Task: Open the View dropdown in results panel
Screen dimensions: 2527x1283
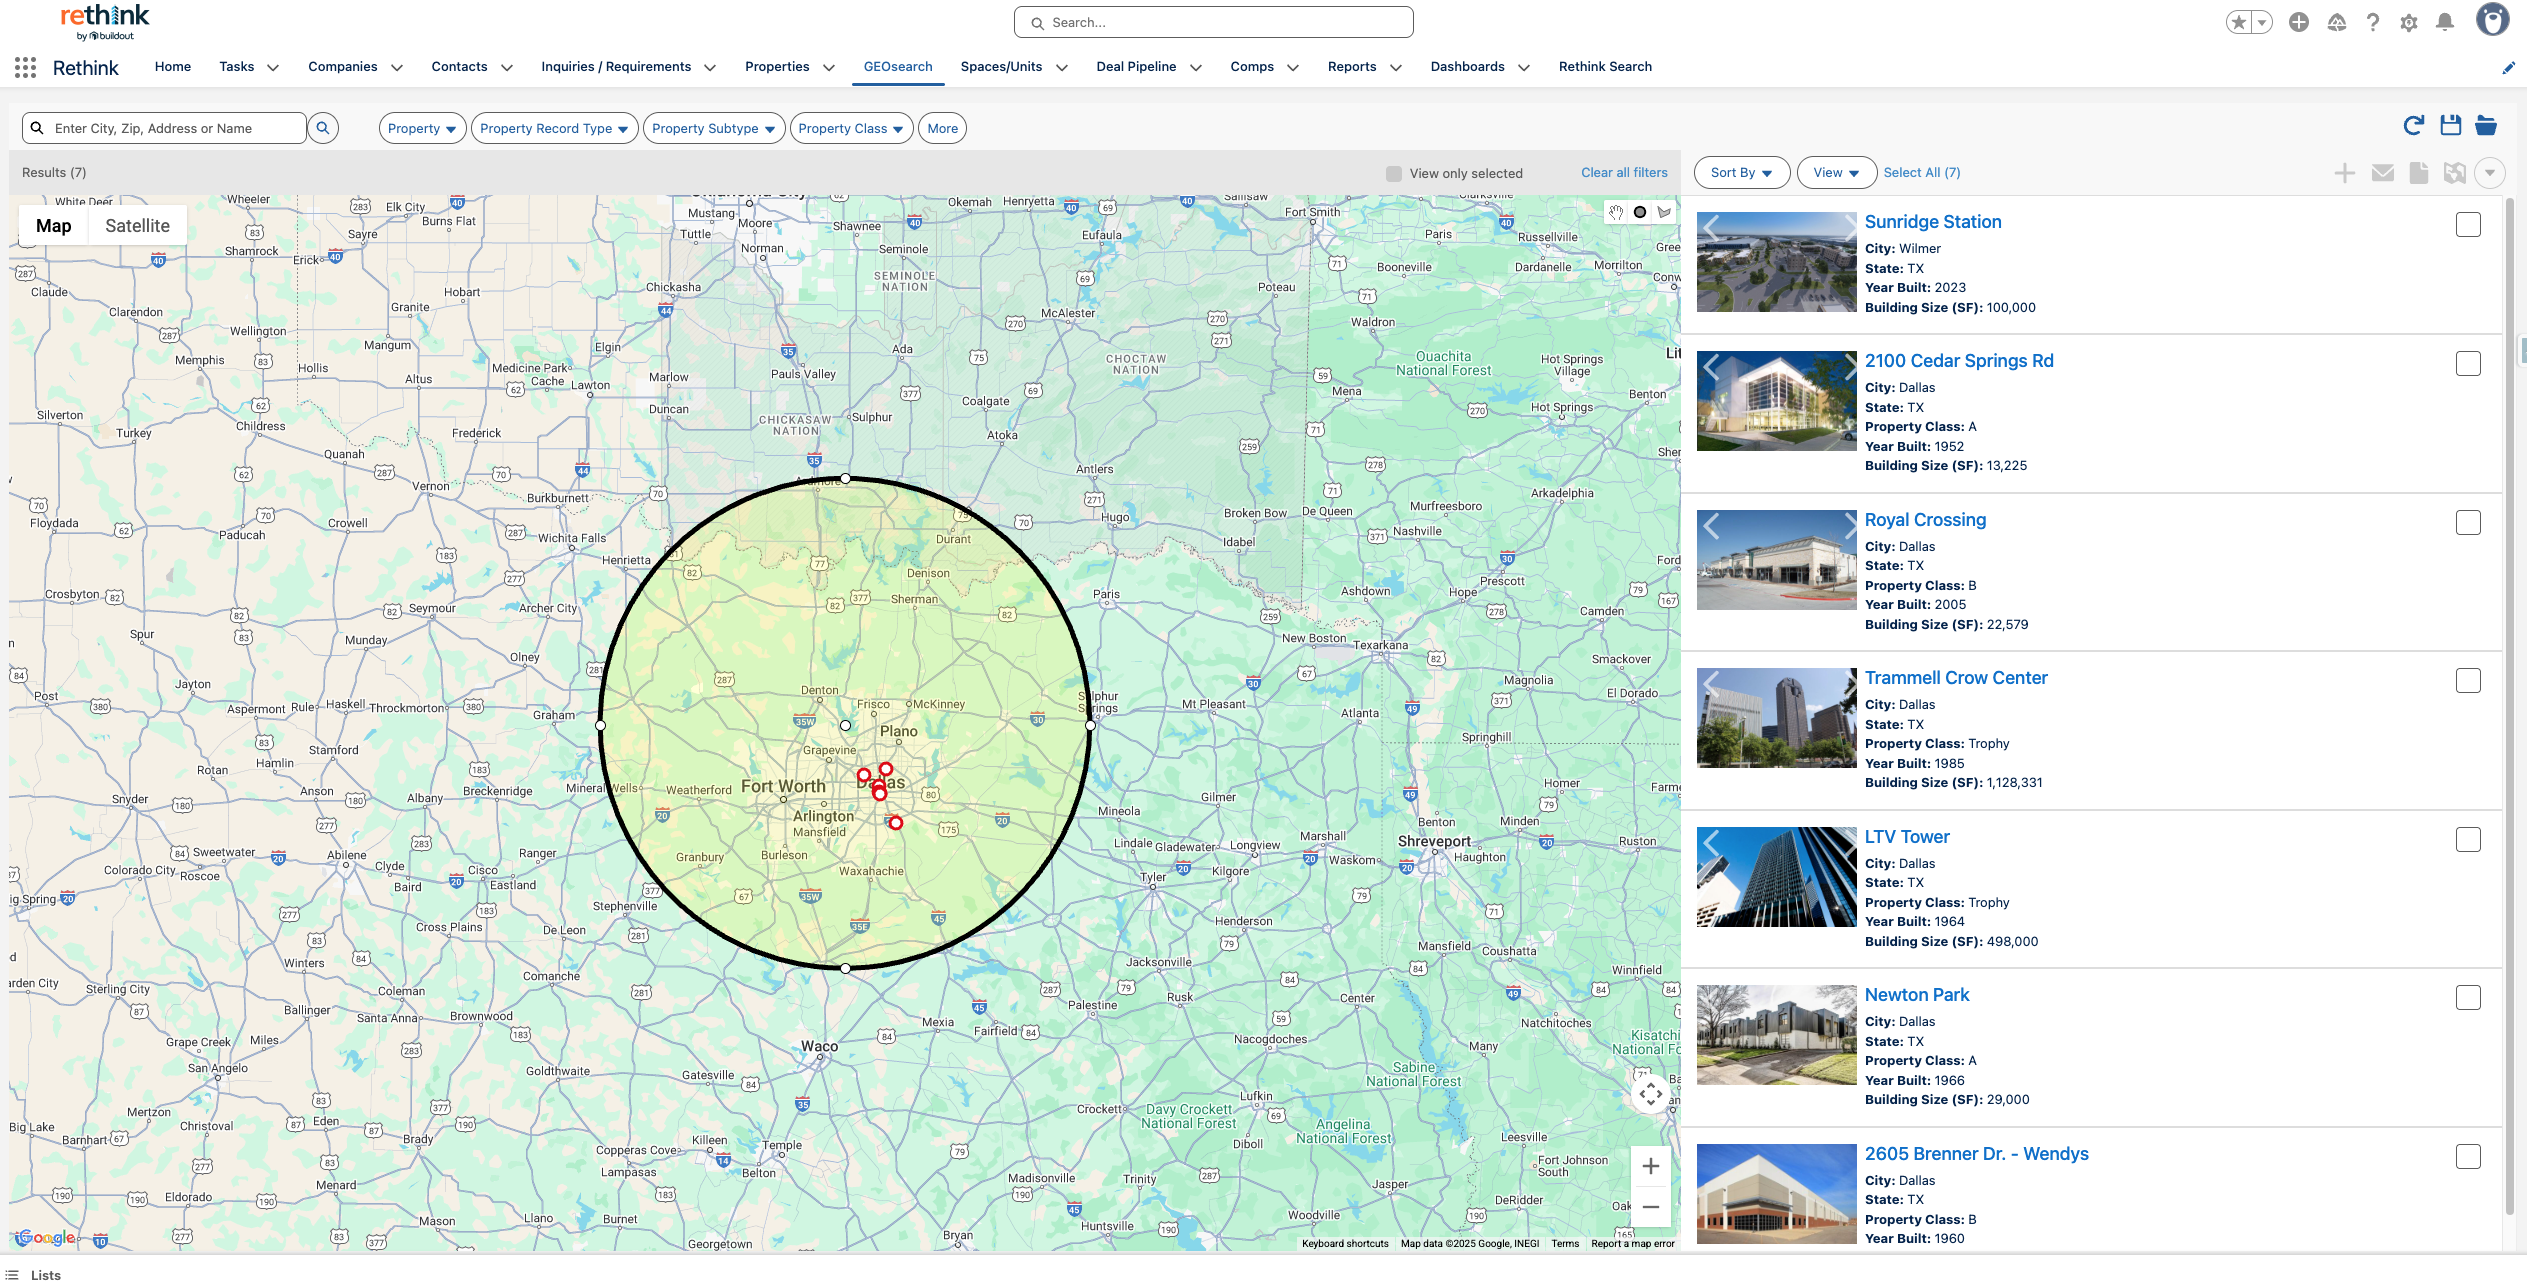Action: click(x=1836, y=173)
